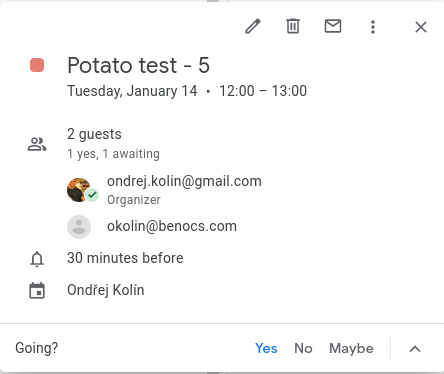Image resolution: width=444 pixels, height=374 pixels.
Task: Click the guests people icon
Action: [x=37, y=144]
